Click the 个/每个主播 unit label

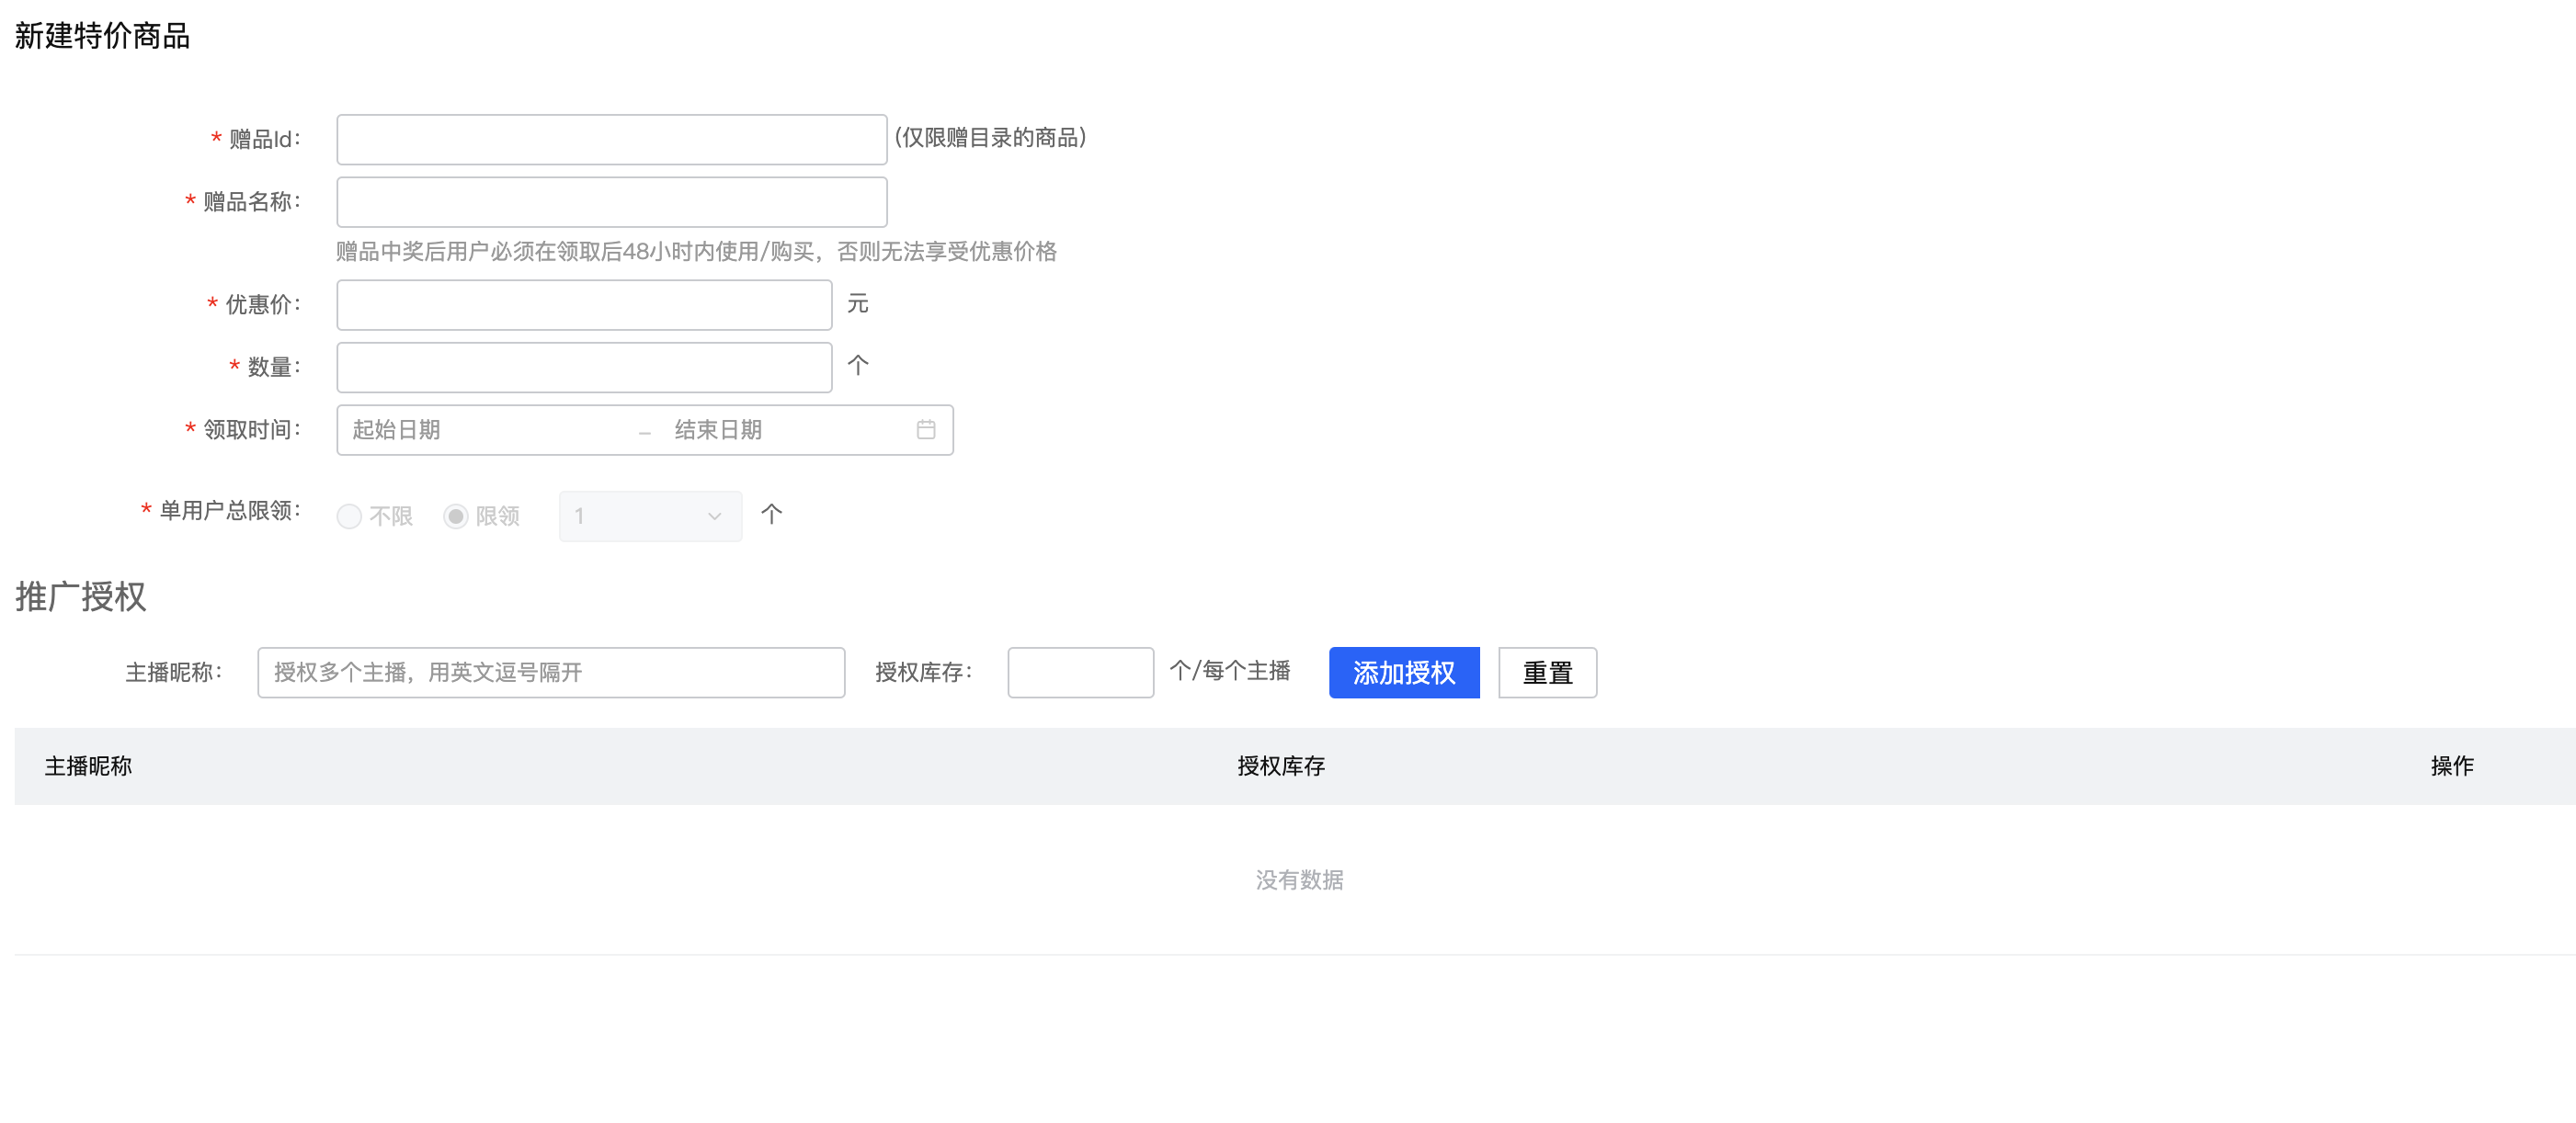click(1230, 671)
